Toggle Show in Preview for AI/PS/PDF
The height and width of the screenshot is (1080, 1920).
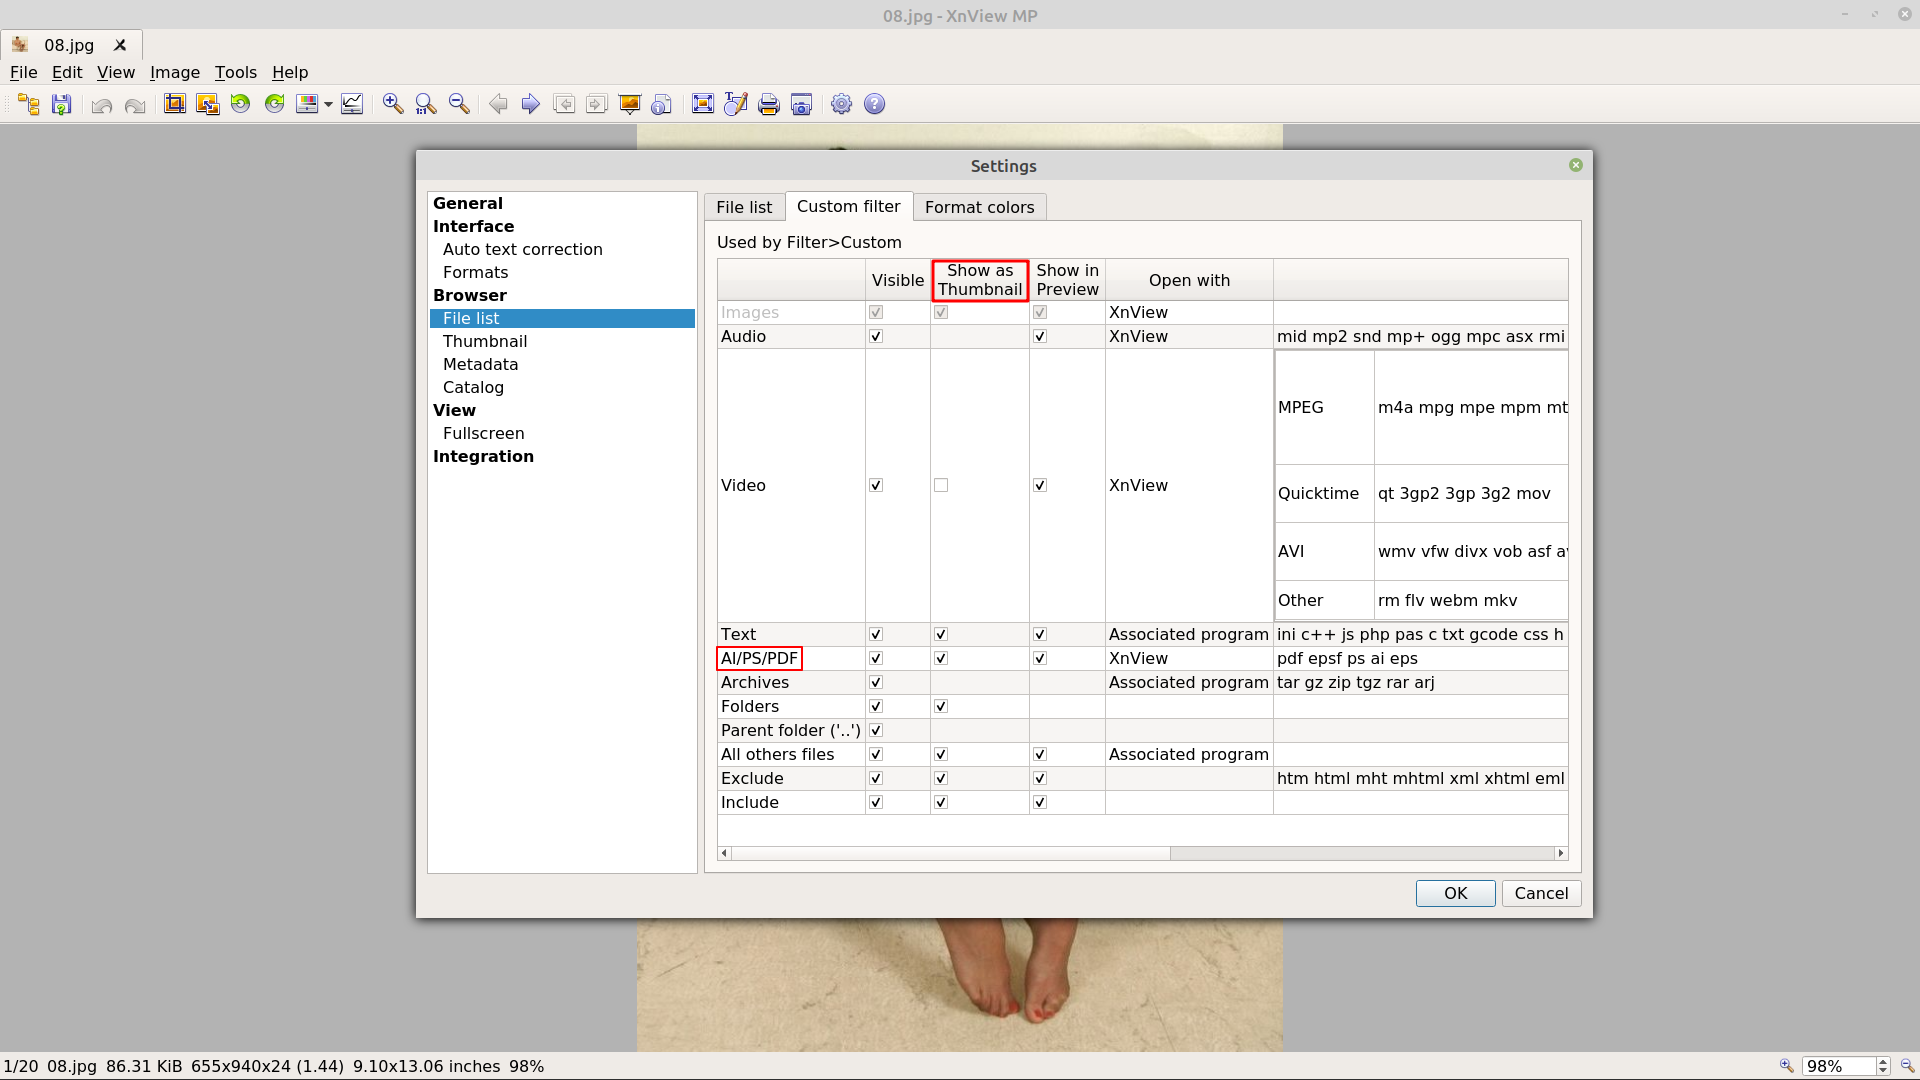1040,659
